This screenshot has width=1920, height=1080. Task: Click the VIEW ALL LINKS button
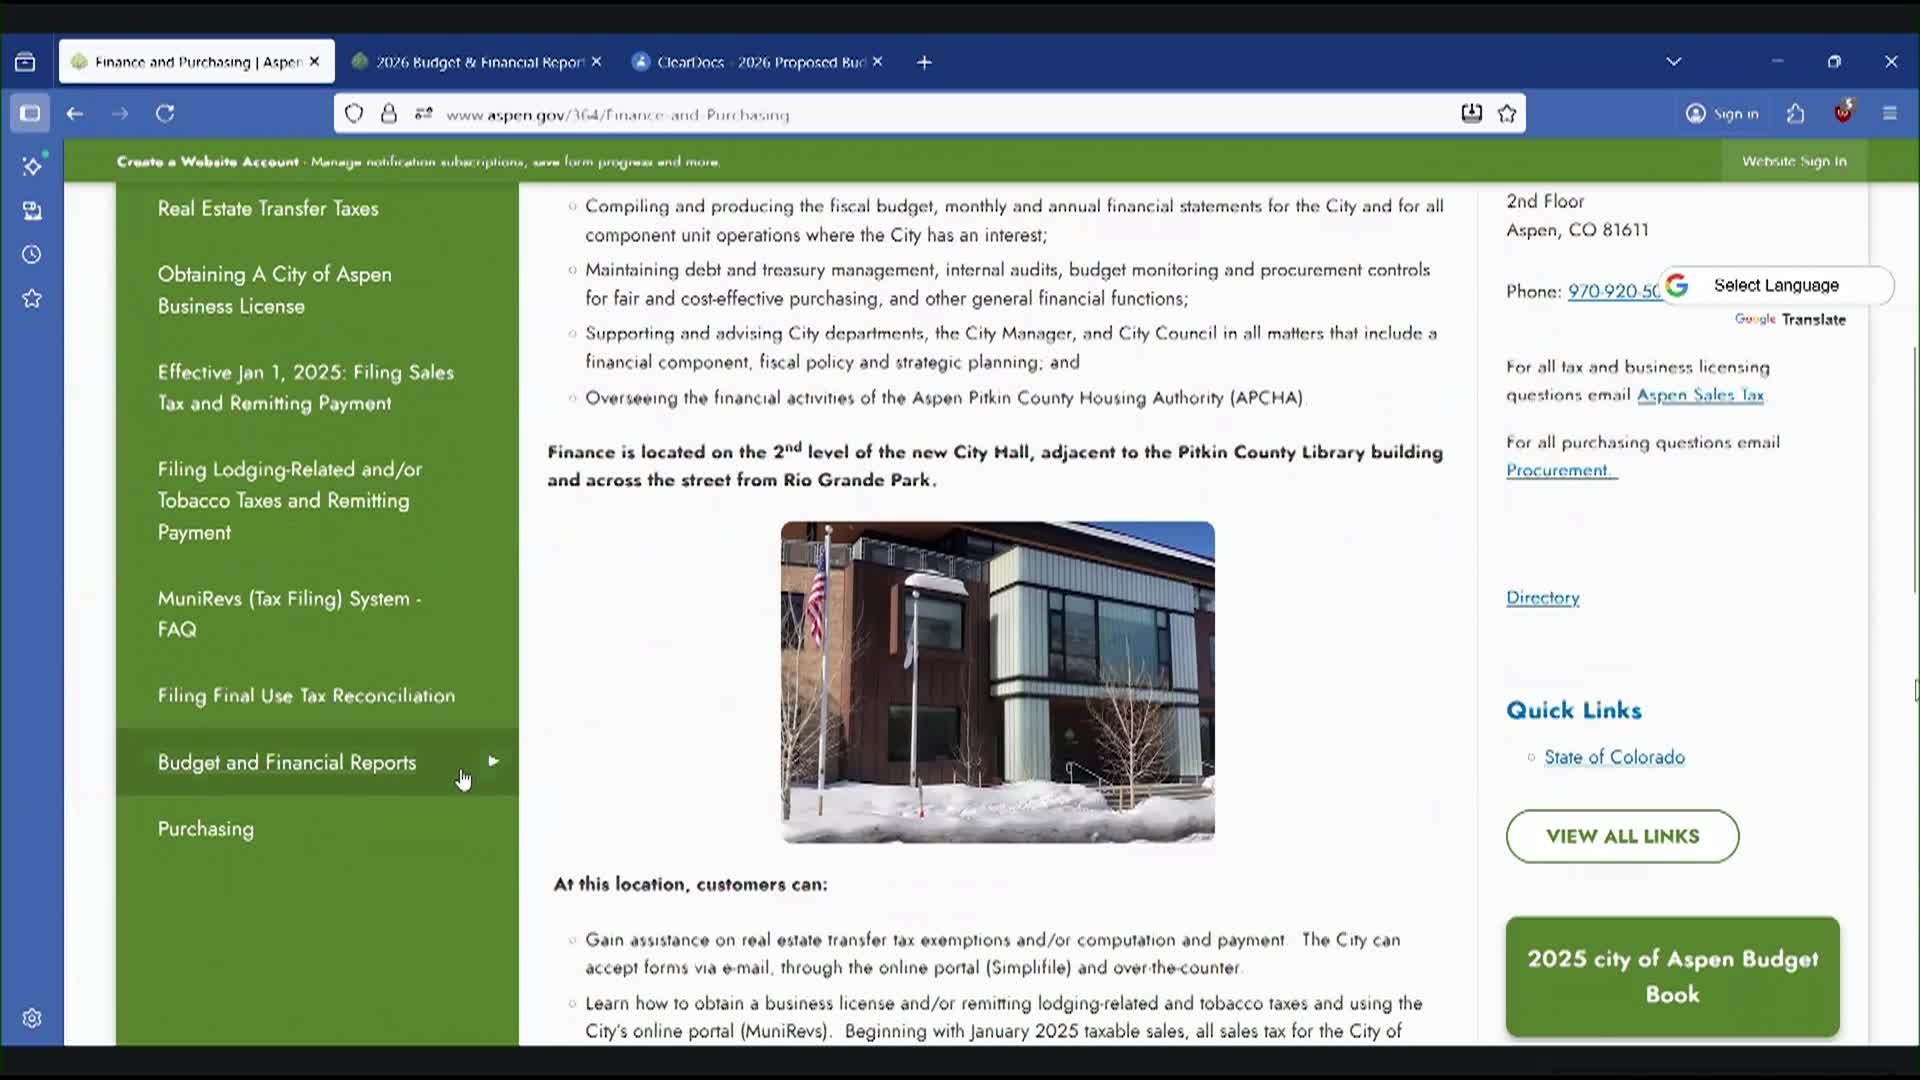pos(1621,836)
